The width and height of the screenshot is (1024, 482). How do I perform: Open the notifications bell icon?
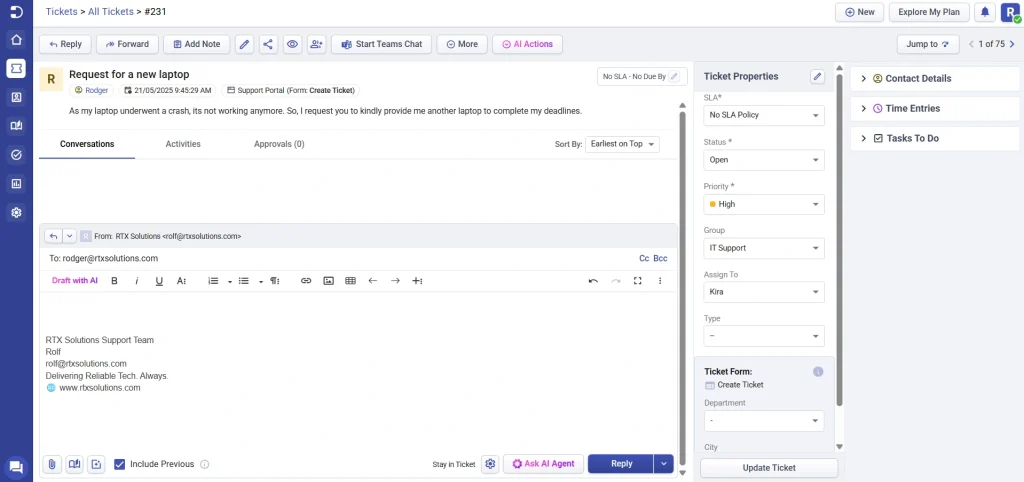click(984, 12)
